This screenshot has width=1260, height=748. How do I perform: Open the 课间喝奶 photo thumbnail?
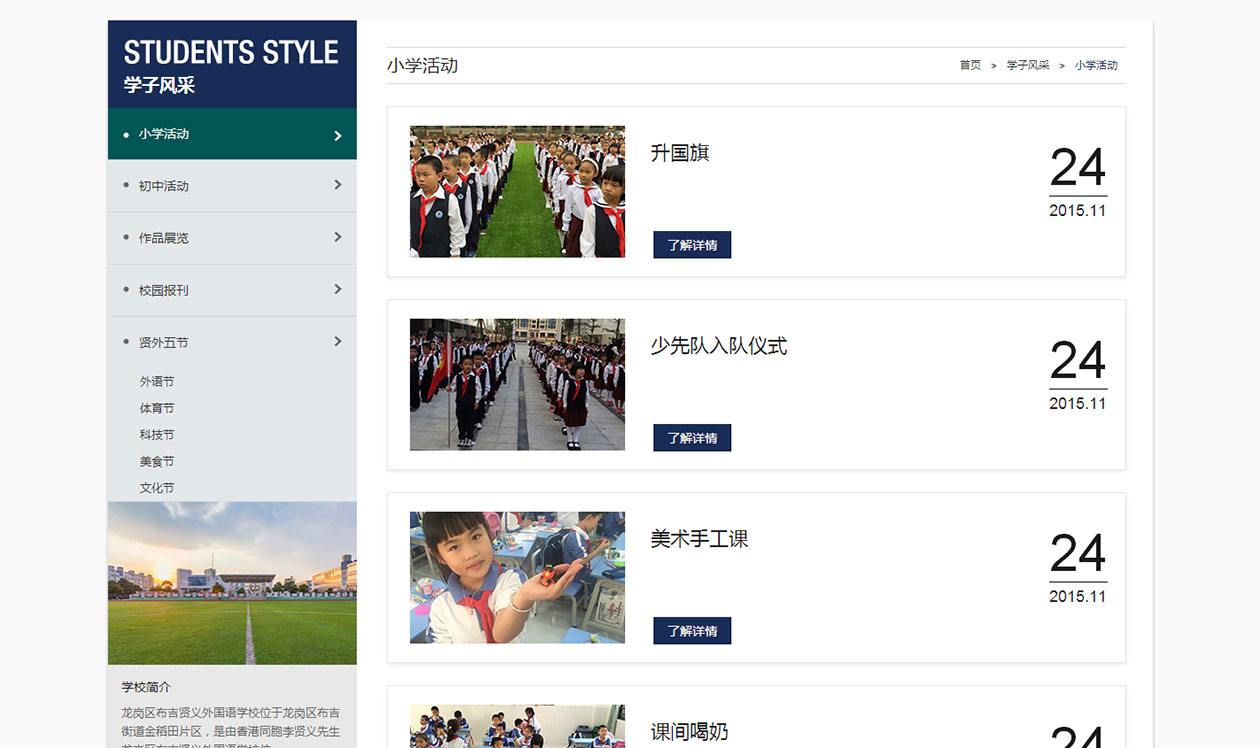click(x=517, y=726)
